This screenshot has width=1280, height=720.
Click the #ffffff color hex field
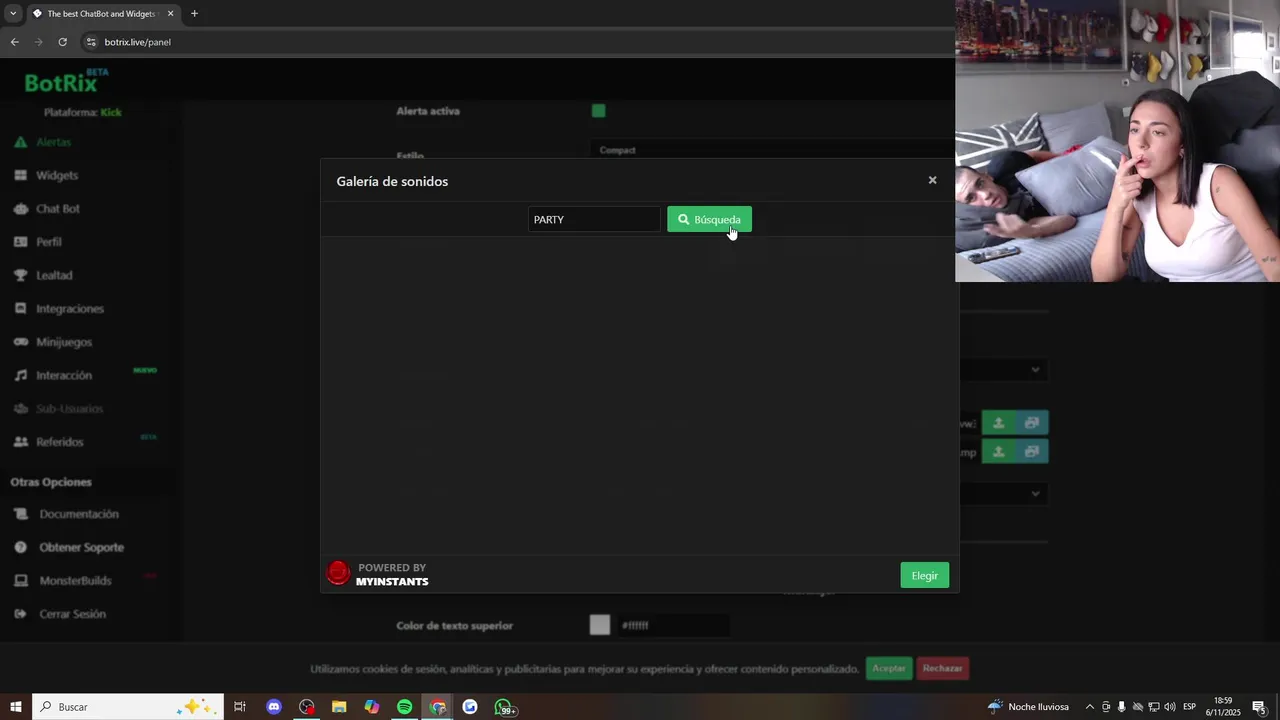[x=673, y=625]
